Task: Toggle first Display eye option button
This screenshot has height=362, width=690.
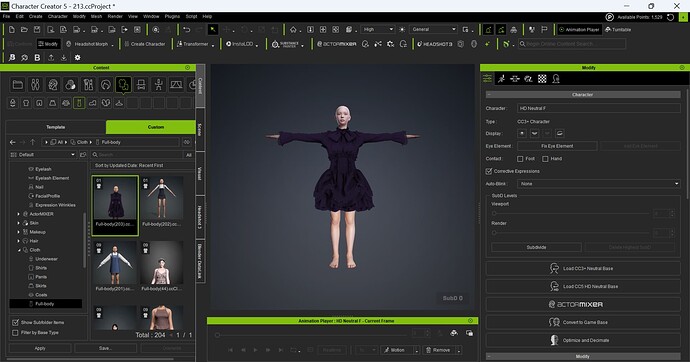Action: click(x=522, y=133)
